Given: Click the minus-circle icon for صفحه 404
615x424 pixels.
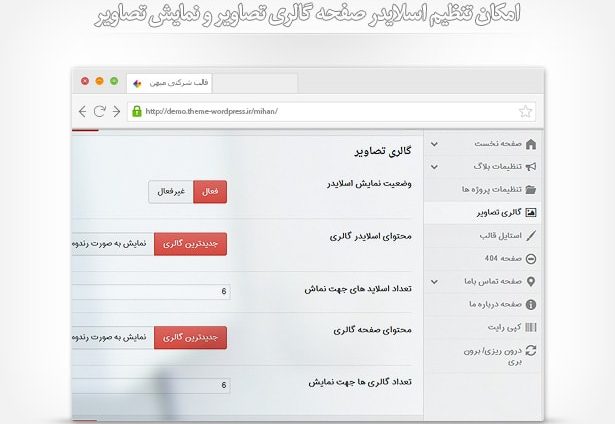Looking at the screenshot, I should click(530, 258).
